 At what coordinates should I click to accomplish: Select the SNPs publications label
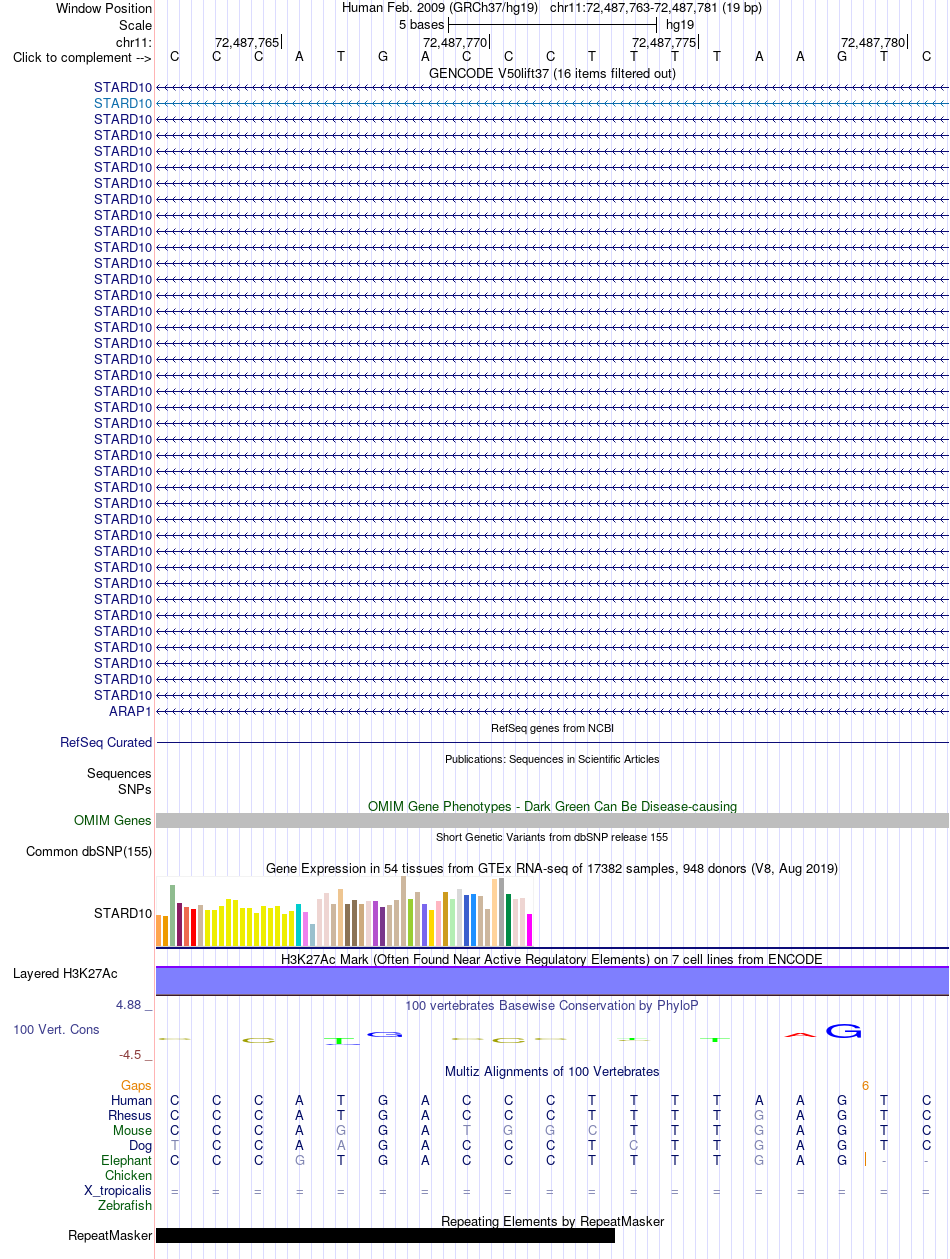pos(135,789)
